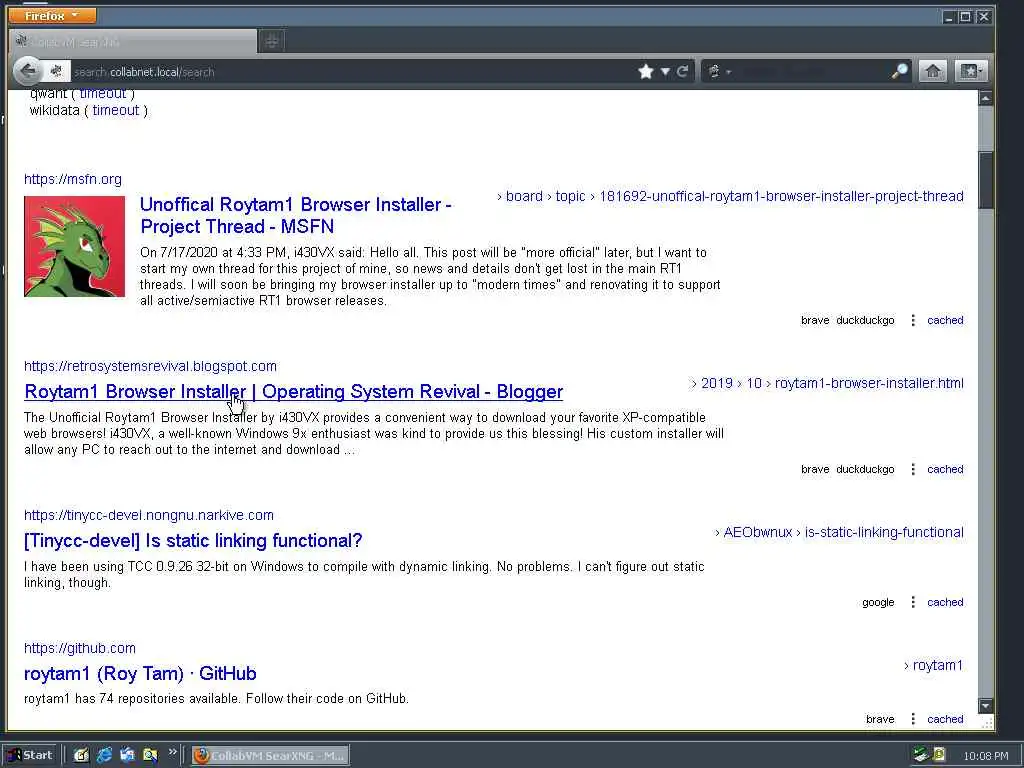Open the Windows Start menu

pos(30,755)
